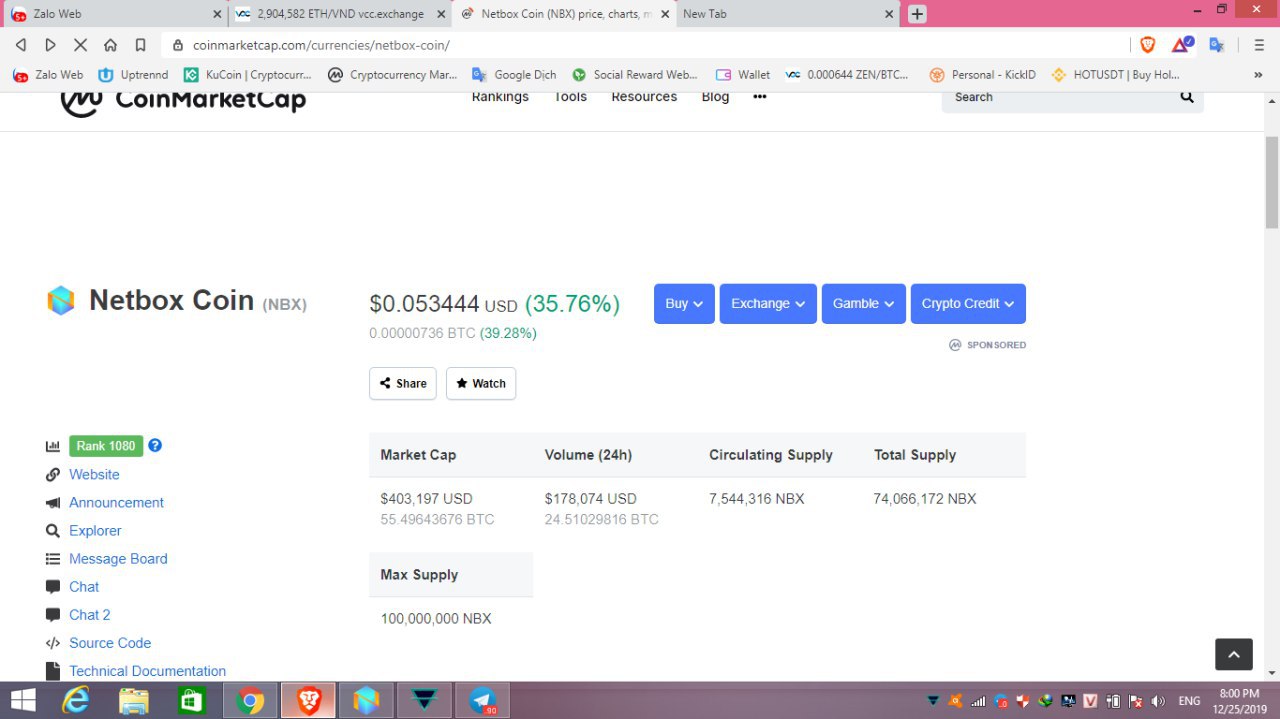Click the Rank 1080 badge
The image size is (1280, 719).
pyautogui.click(x=106, y=446)
